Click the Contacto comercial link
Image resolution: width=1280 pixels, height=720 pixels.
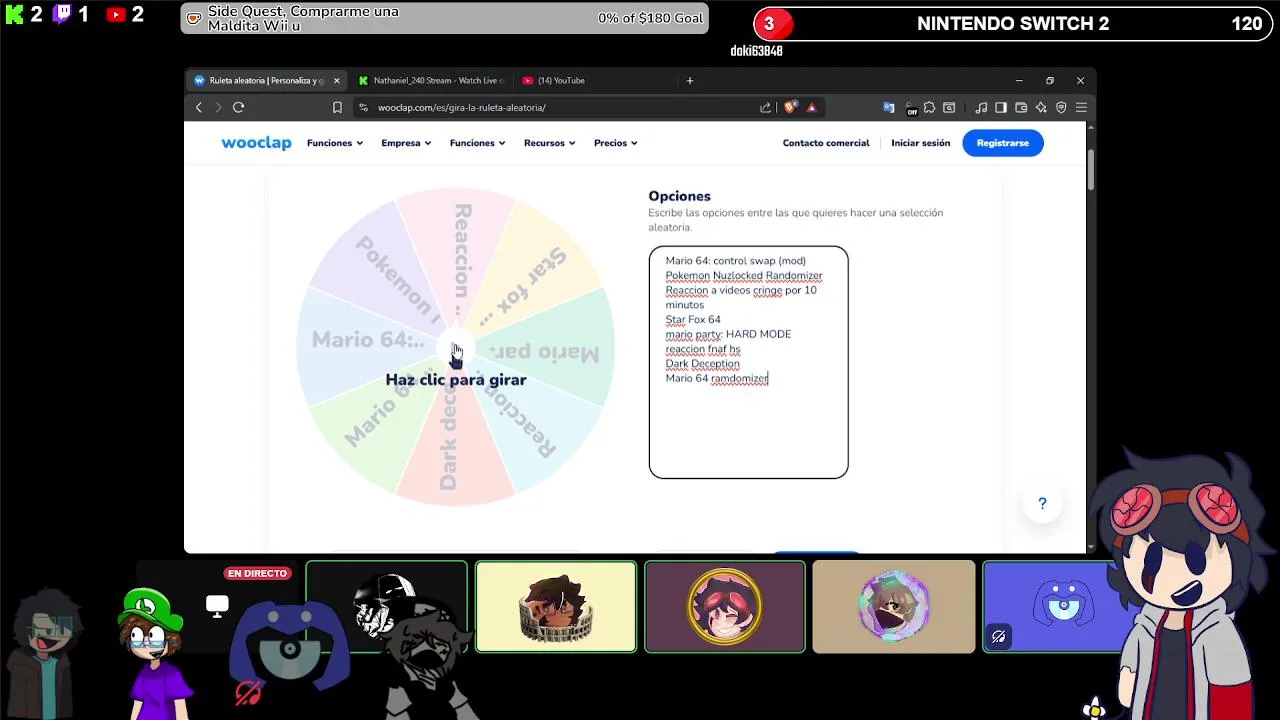(826, 143)
